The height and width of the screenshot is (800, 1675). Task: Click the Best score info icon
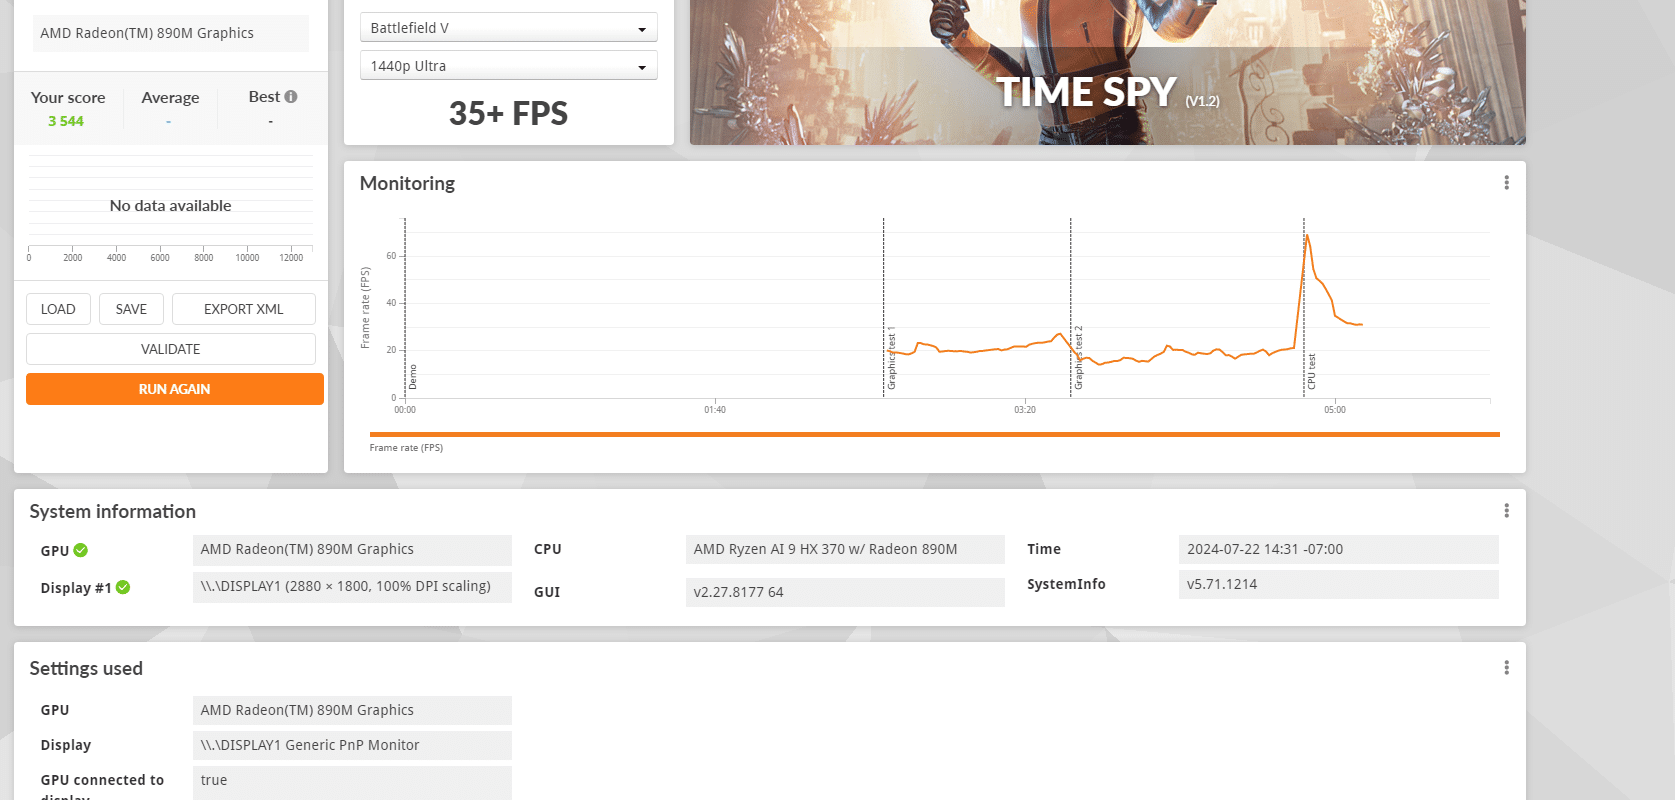click(291, 97)
